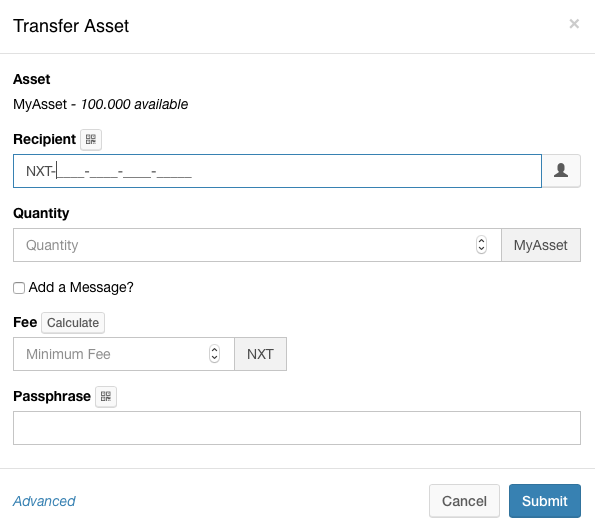Cancel the asset transfer
This screenshot has width=595, height=530.
[464, 501]
